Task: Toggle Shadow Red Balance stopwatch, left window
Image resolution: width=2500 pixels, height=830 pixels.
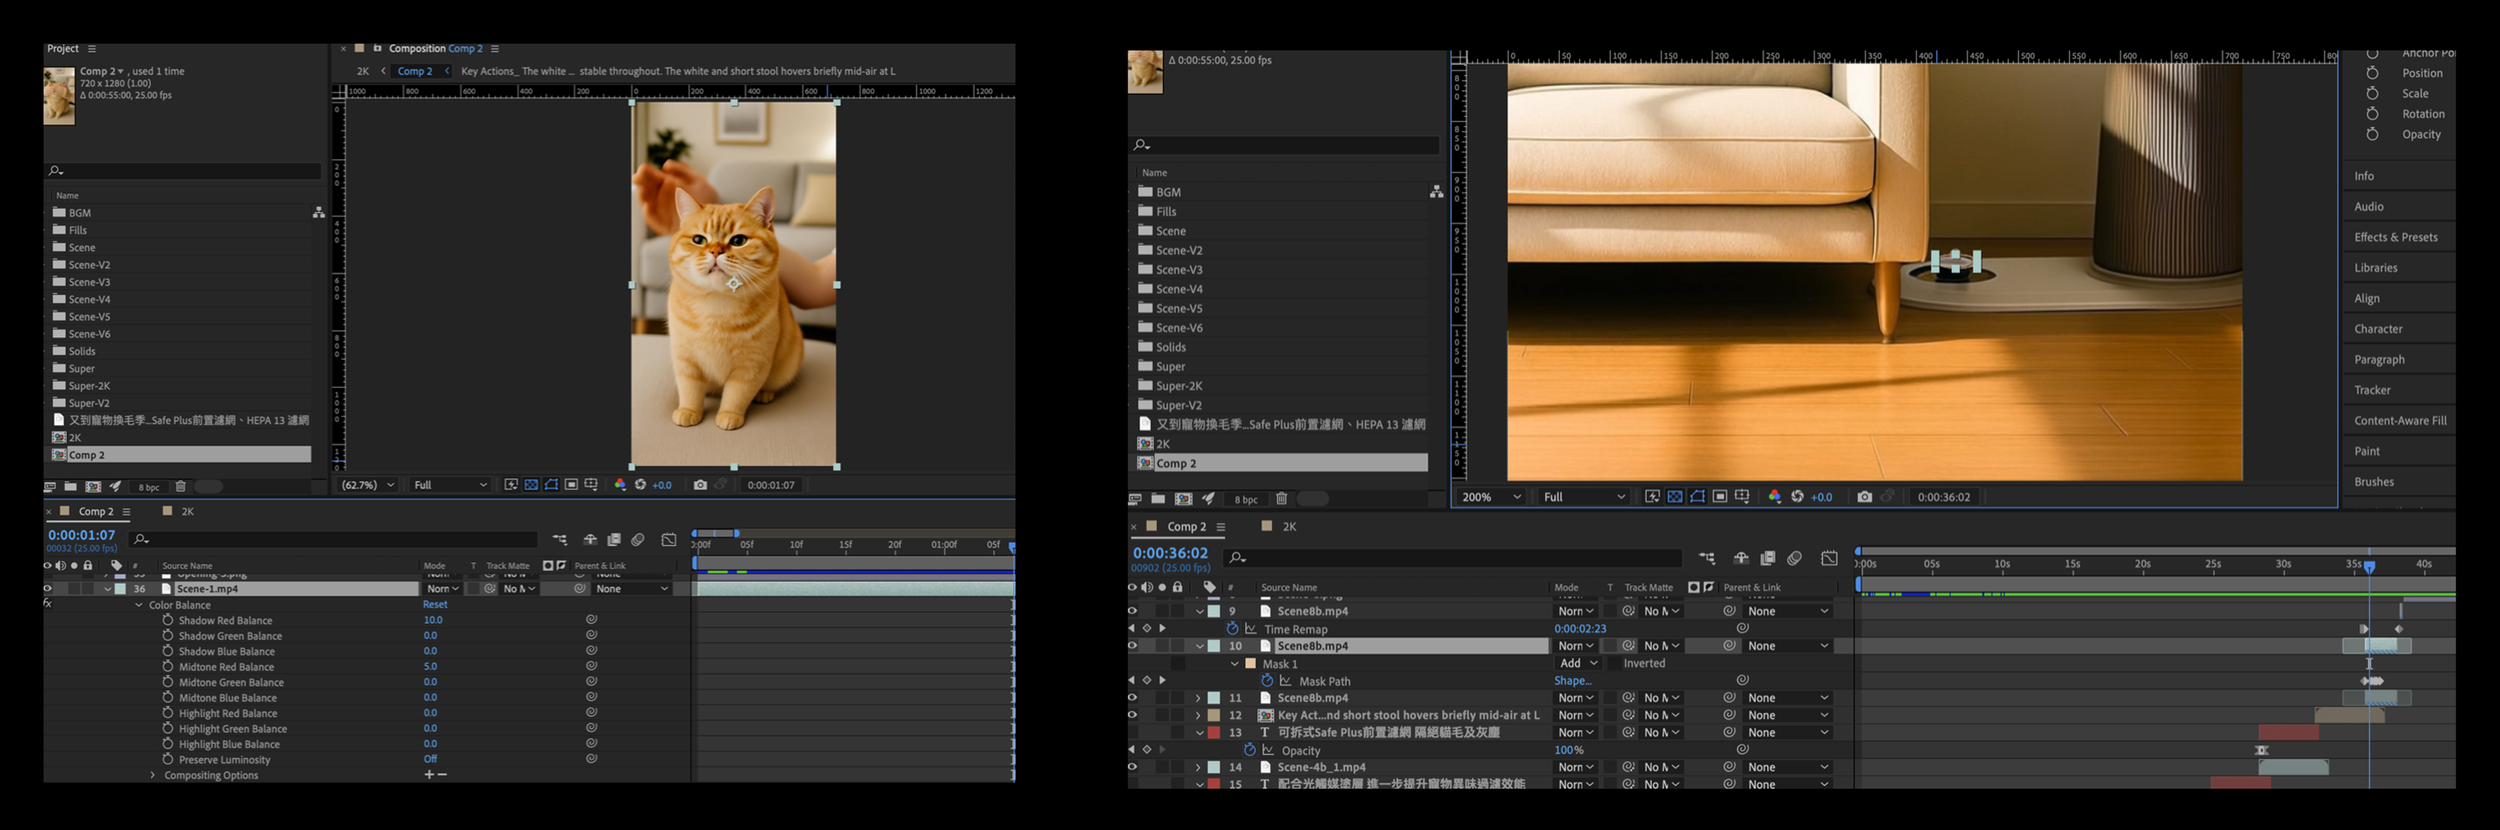Action: (168, 620)
